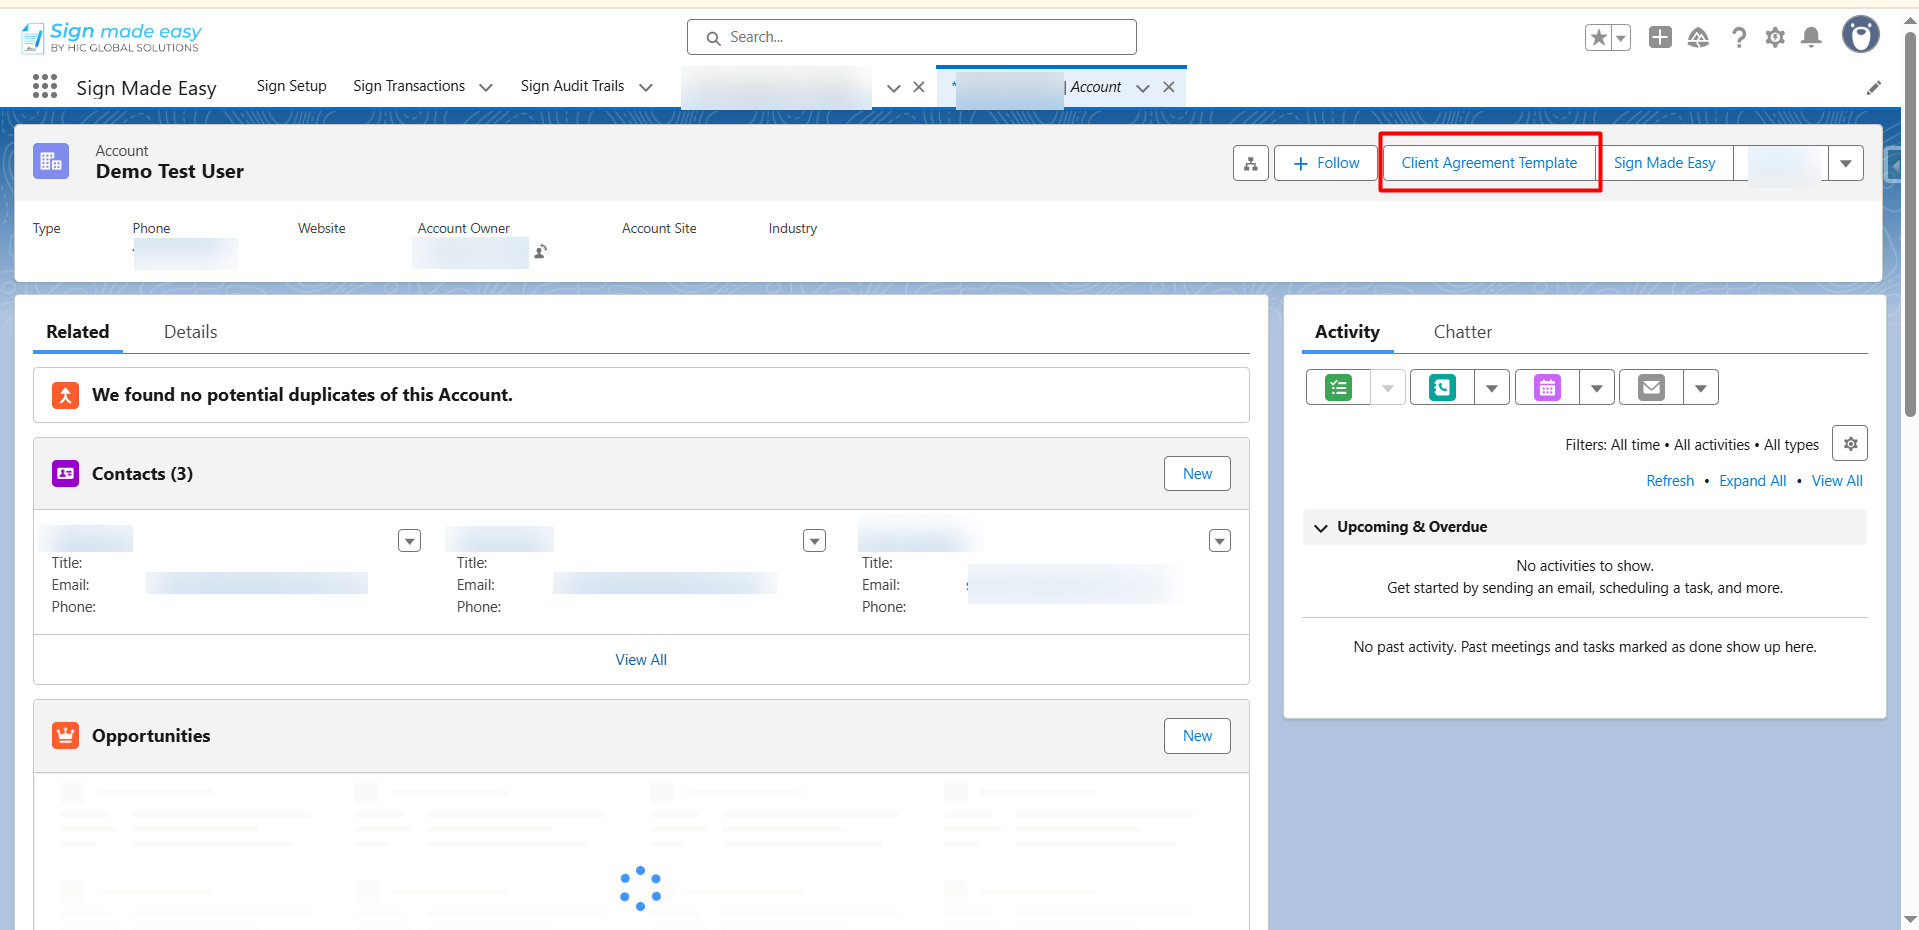Open the New Event dropdown arrow

[1597, 387]
